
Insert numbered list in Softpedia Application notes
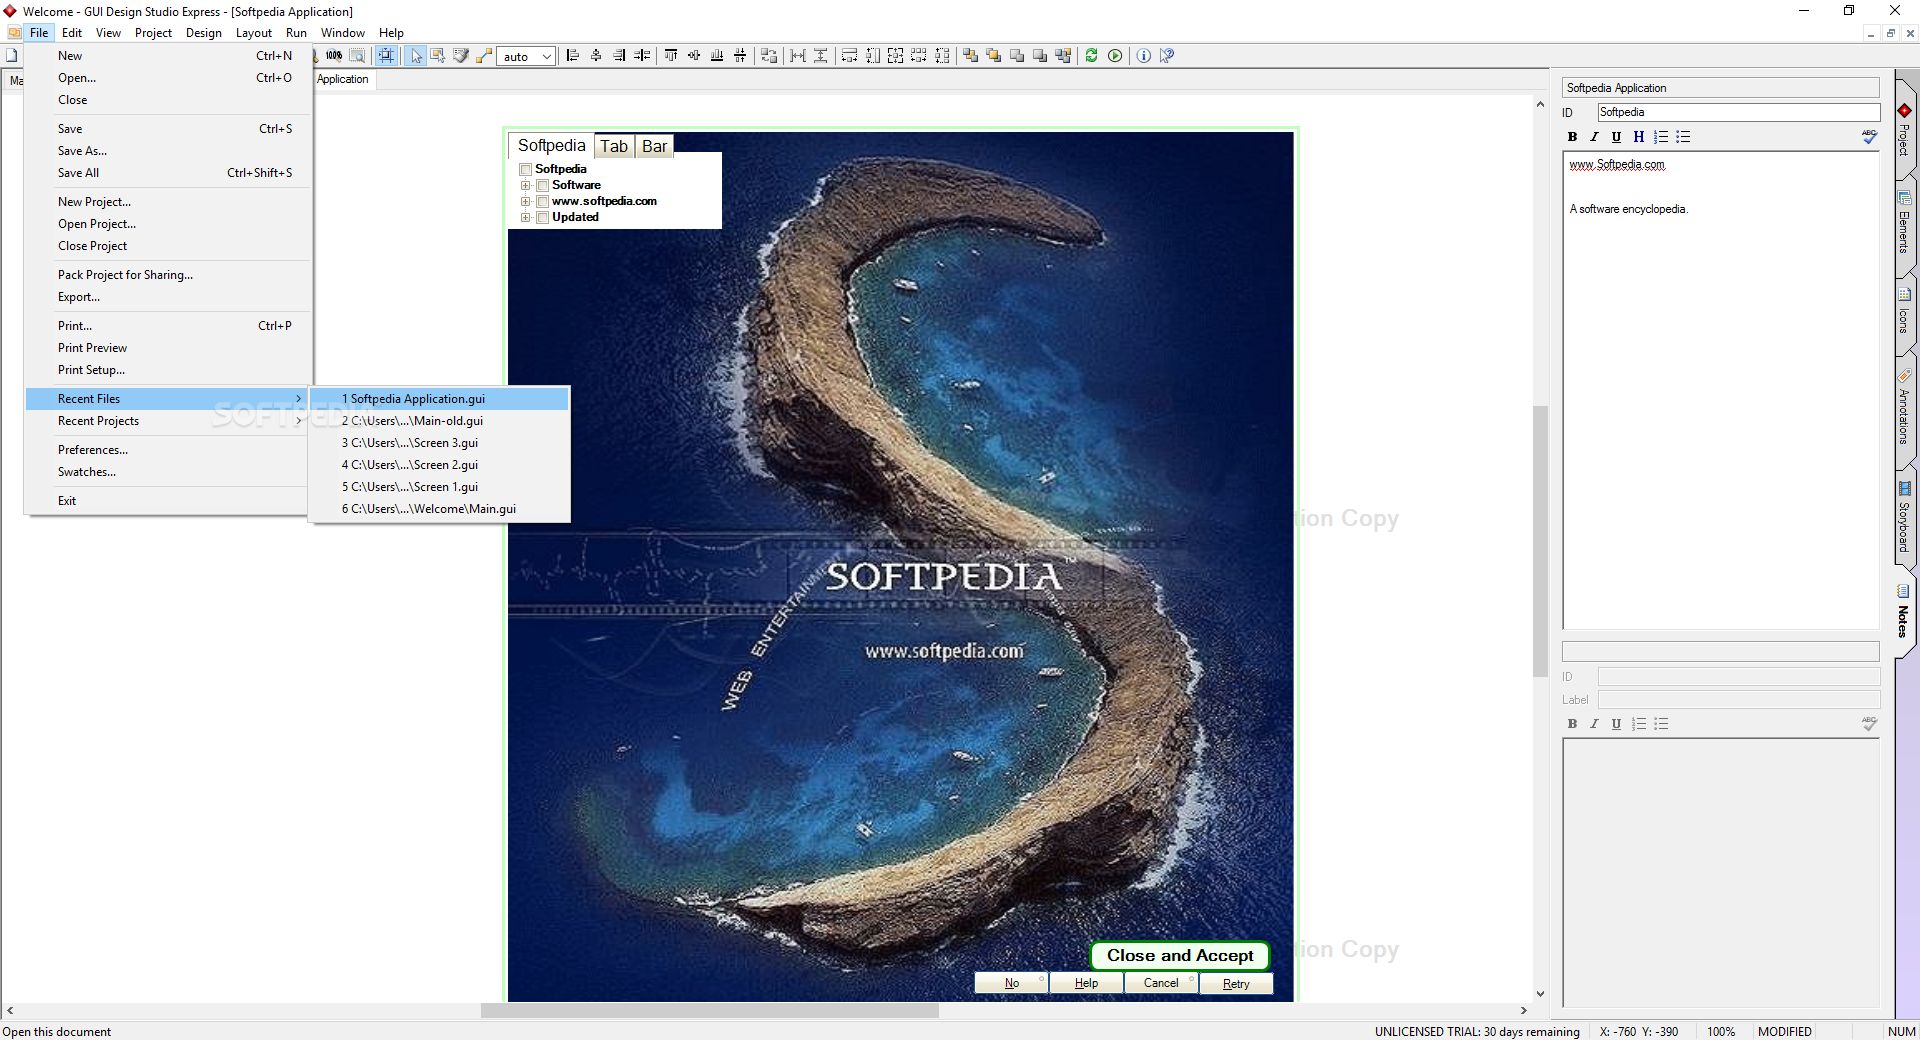(x=1661, y=137)
